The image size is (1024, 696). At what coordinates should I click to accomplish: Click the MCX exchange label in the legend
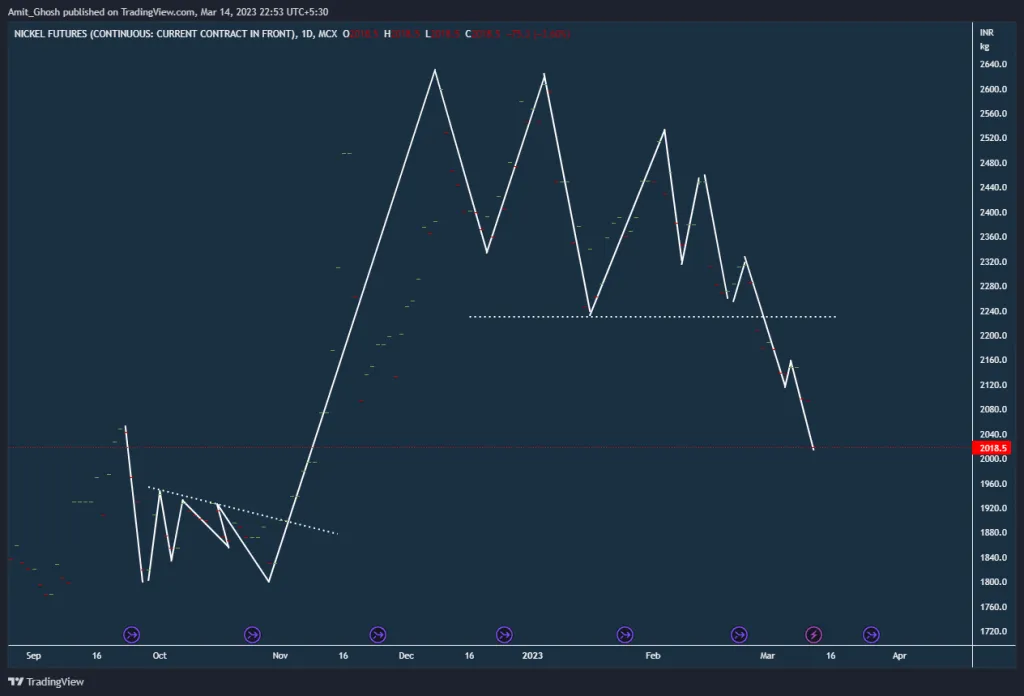tap(330, 33)
